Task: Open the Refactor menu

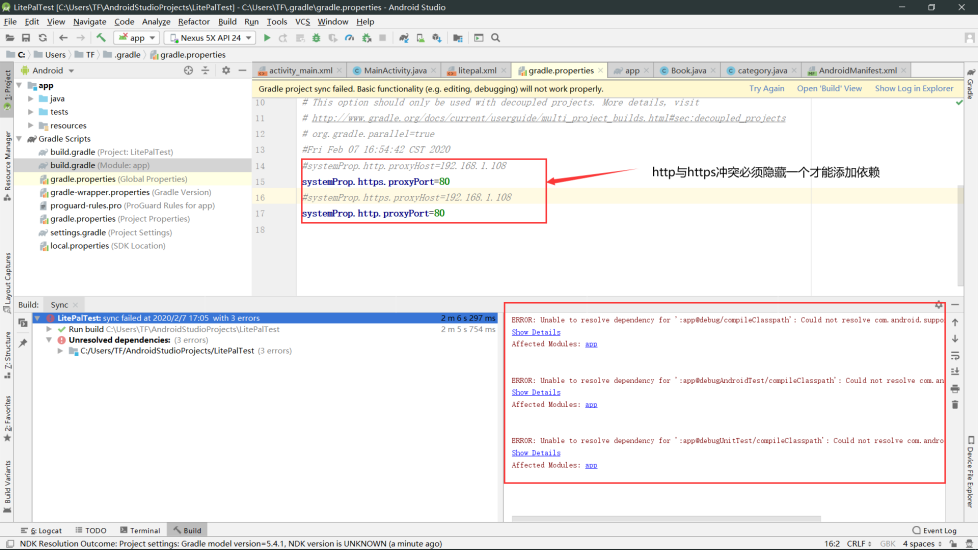Action: [x=194, y=22]
